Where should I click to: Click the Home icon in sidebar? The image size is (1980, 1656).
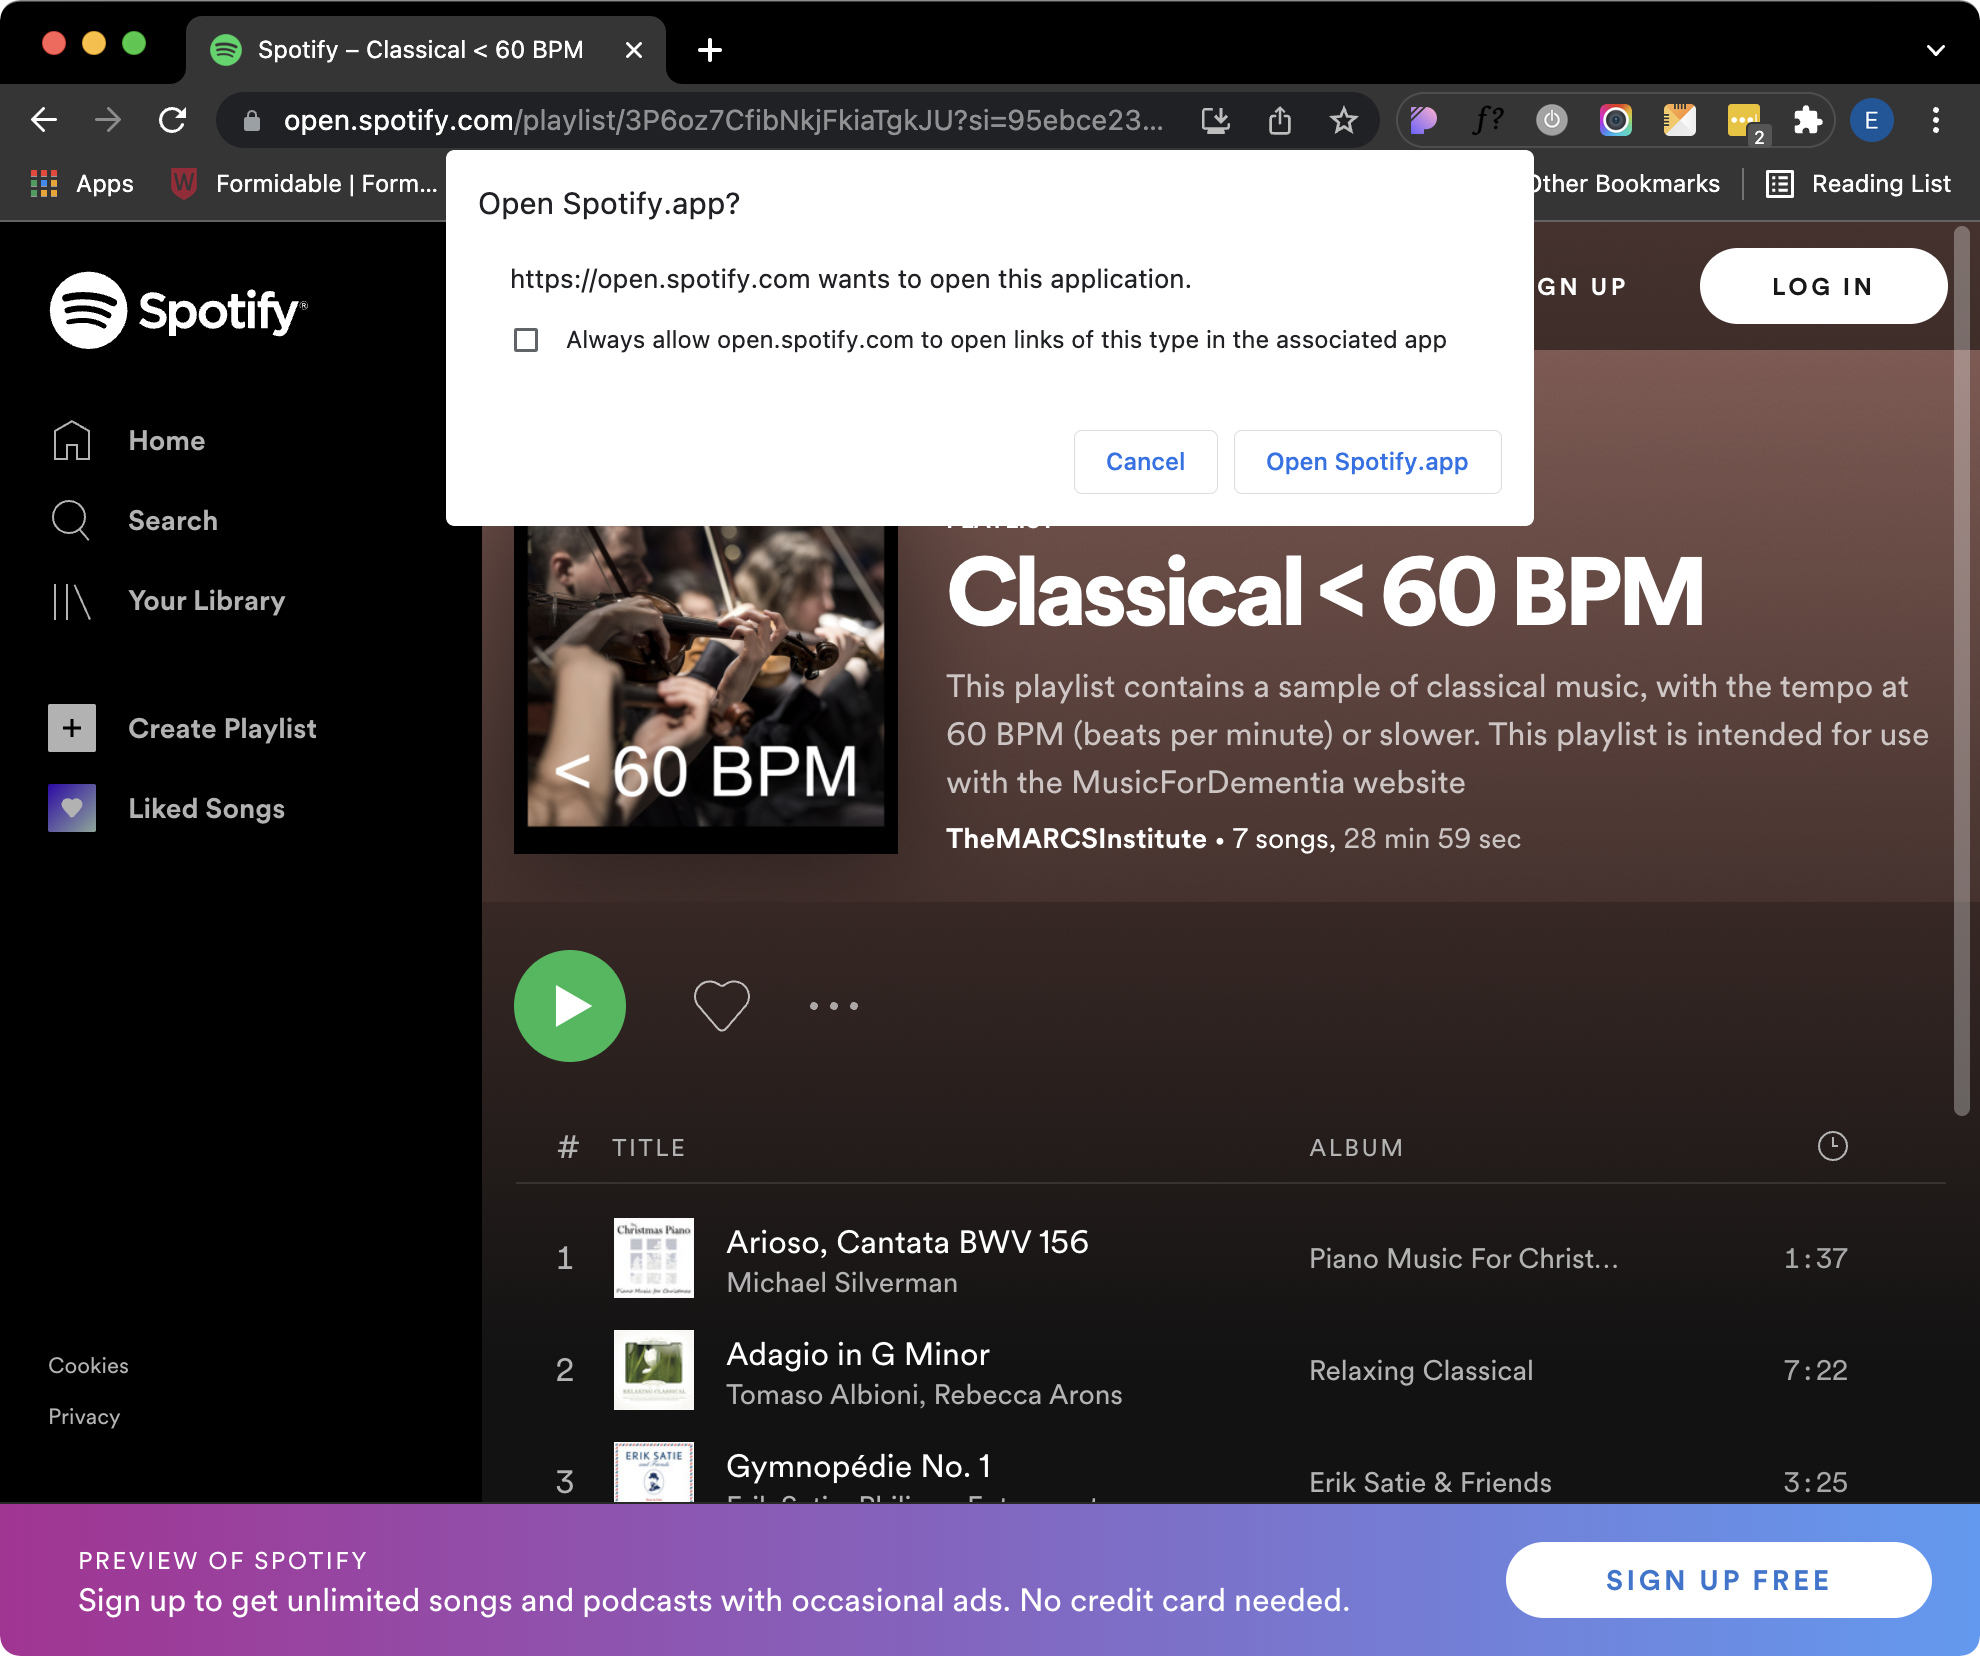[x=72, y=441]
